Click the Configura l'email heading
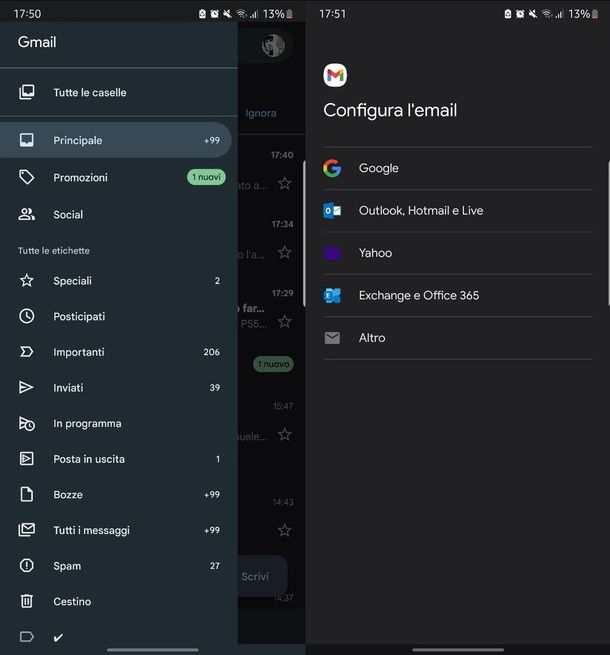Screen dimensions: 610x655 [x=390, y=110]
